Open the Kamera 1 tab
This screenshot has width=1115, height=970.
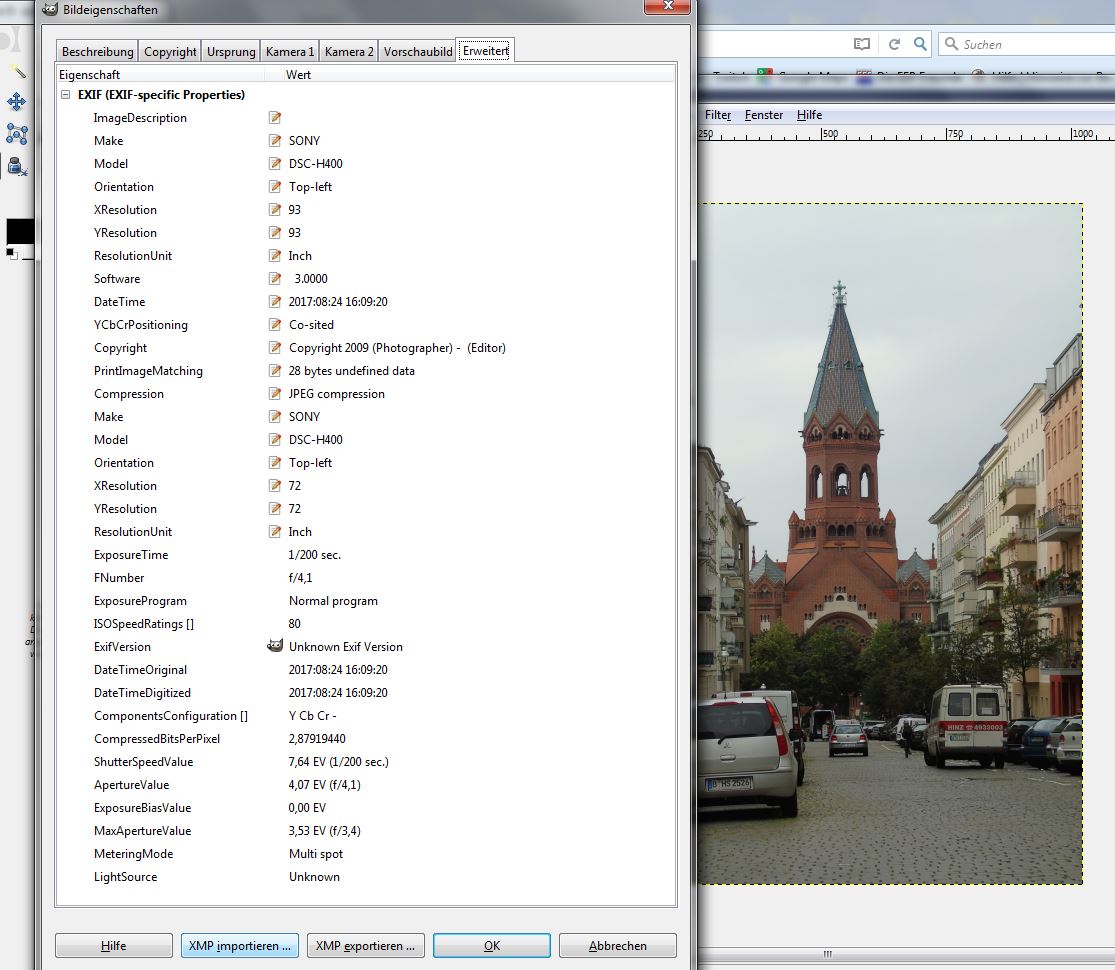pos(290,52)
